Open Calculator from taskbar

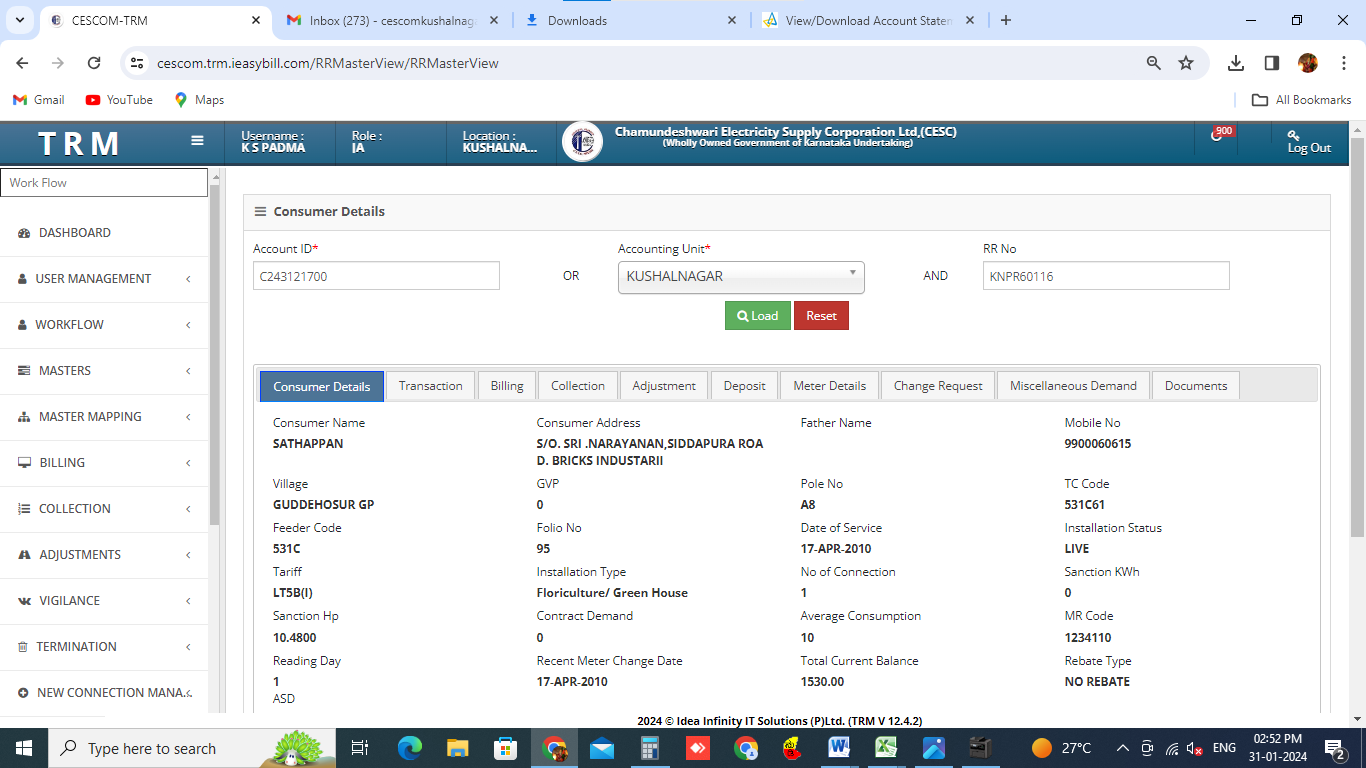pyautogui.click(x=649, y=748)
